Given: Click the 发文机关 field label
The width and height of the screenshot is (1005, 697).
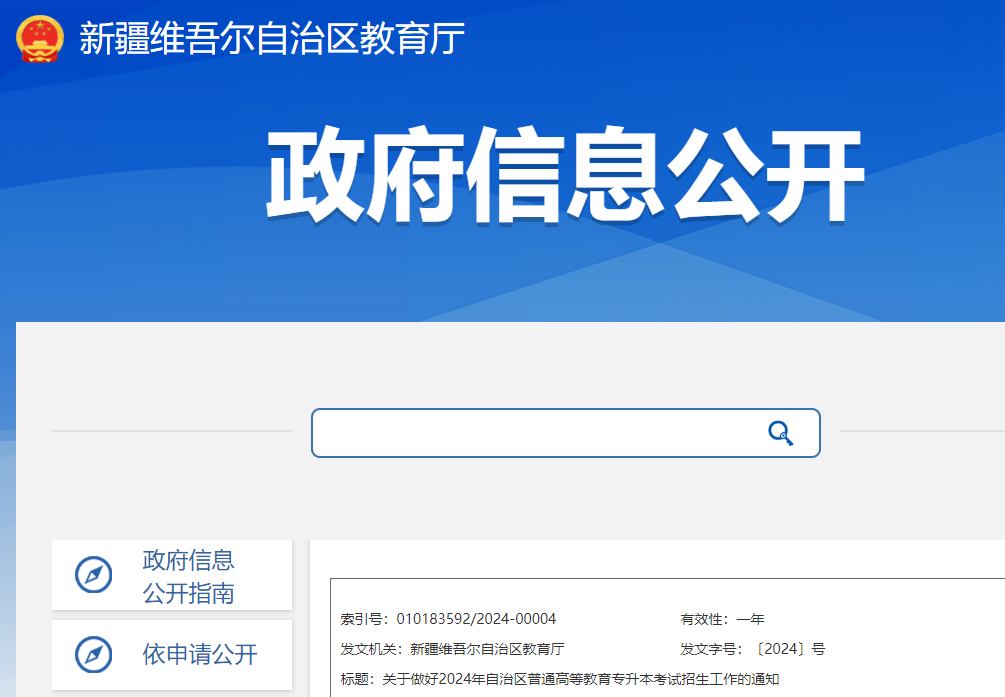Looking at the screenshot, I should 371,649.
